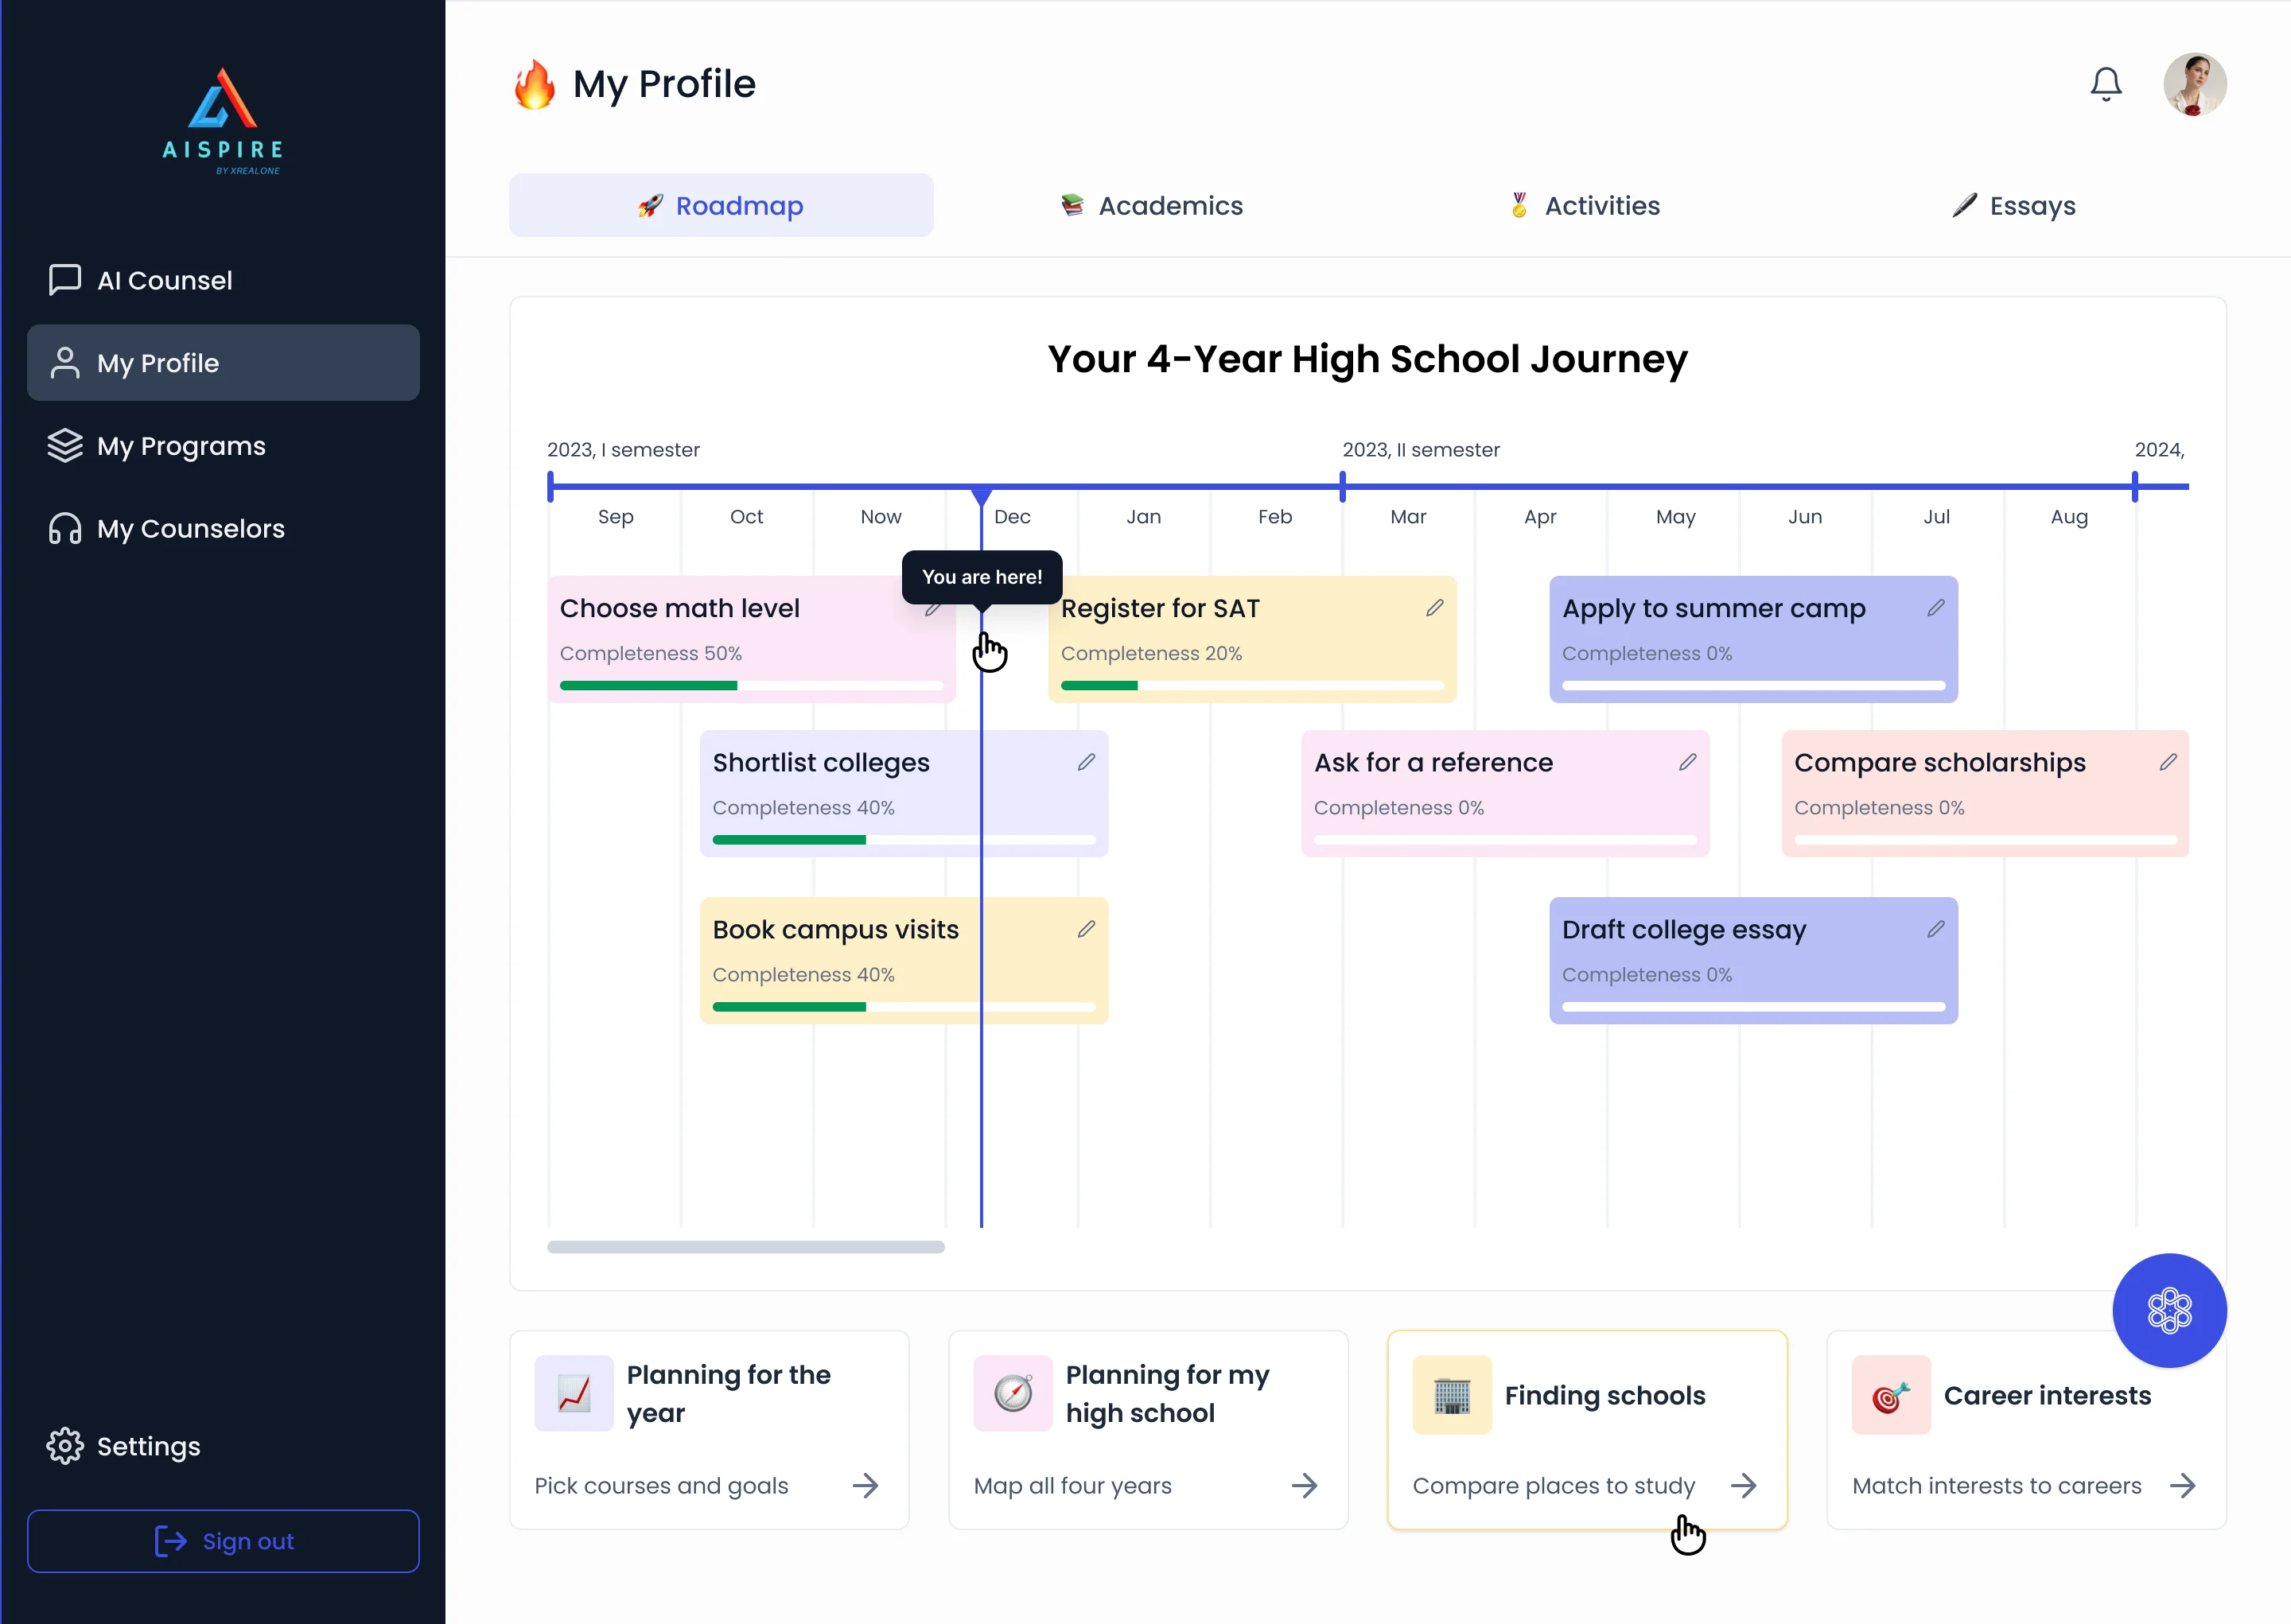Open My Counselors in sidebar

point(223,528)
